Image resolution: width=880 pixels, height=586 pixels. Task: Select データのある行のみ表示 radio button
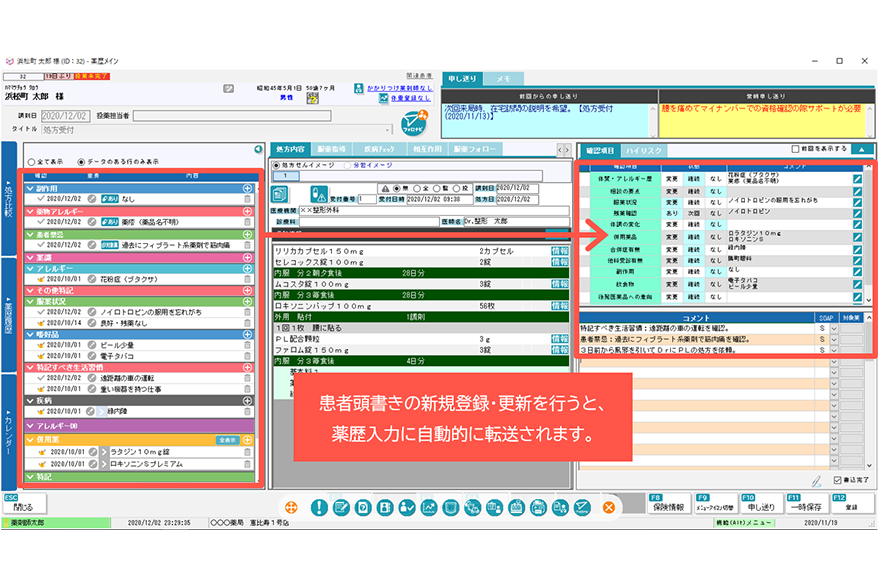[83, 161]
